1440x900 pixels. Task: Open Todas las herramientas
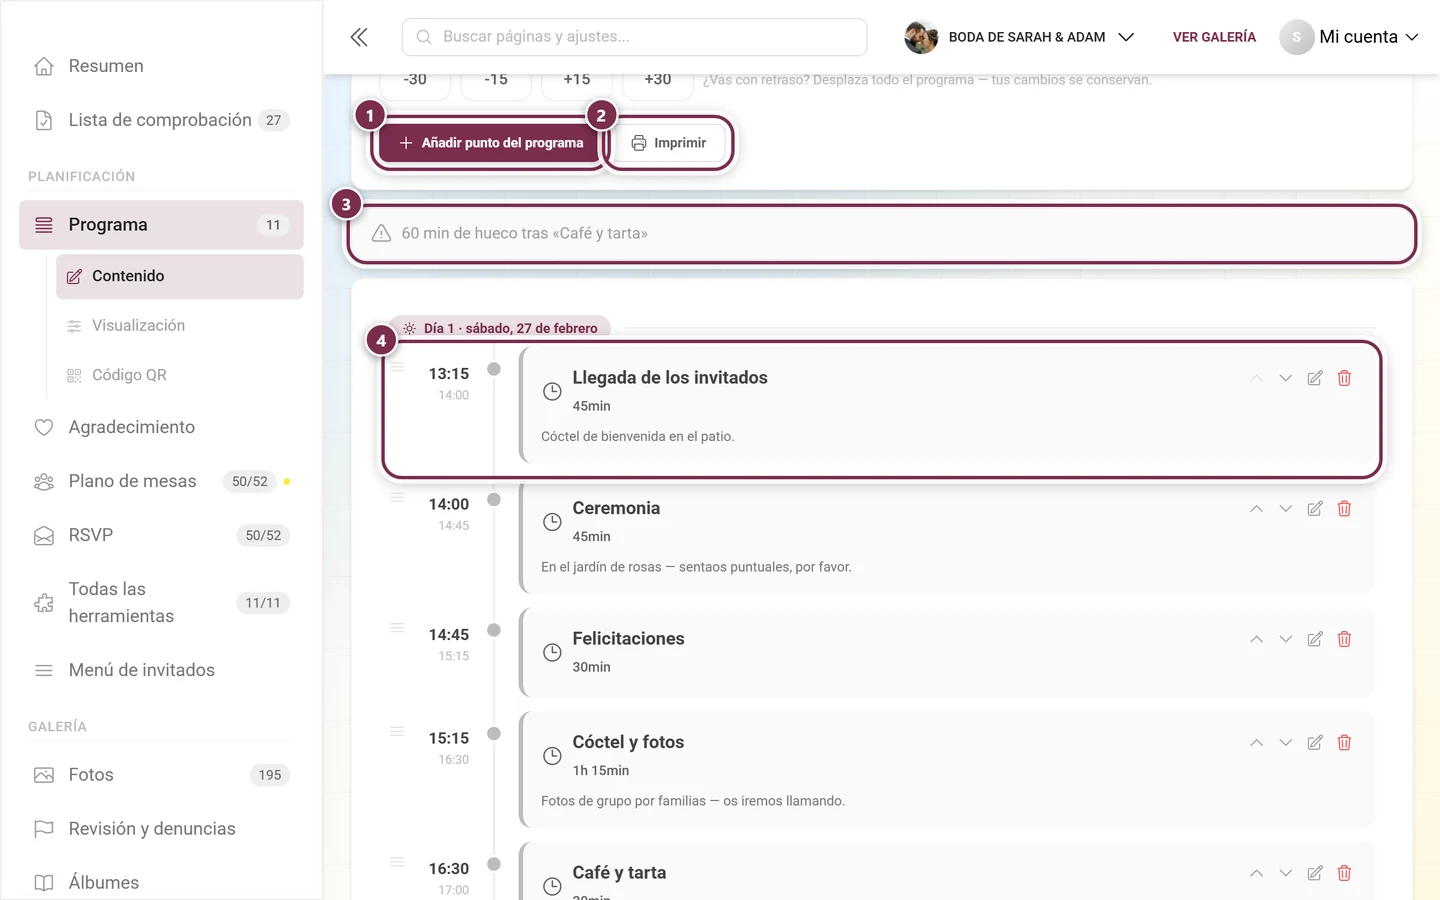[x=161, y=603]
